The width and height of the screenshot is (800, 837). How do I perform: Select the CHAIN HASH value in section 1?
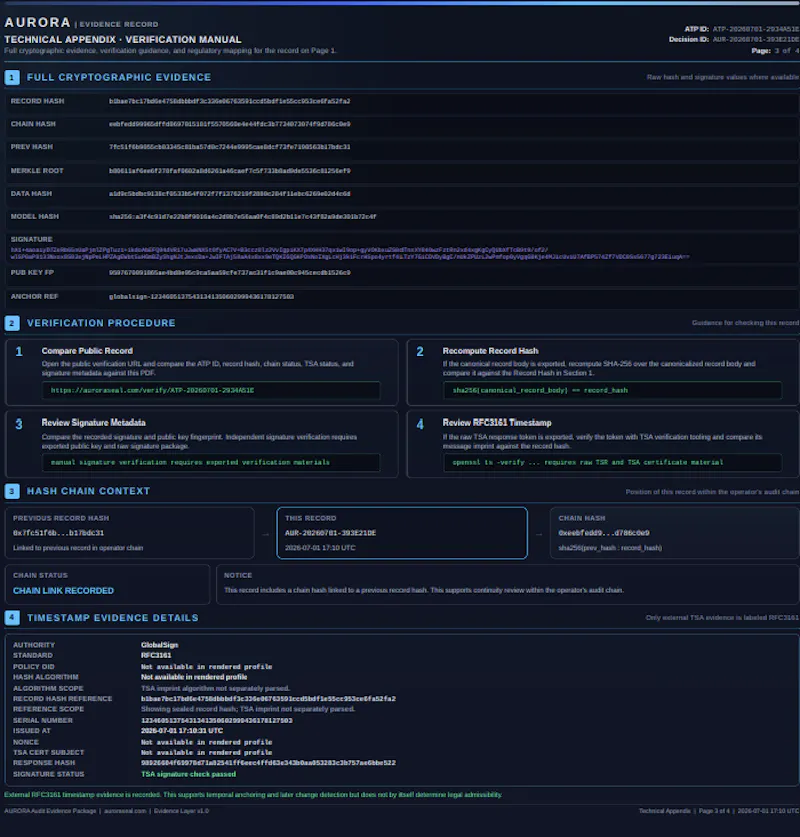tap(229, 124)
